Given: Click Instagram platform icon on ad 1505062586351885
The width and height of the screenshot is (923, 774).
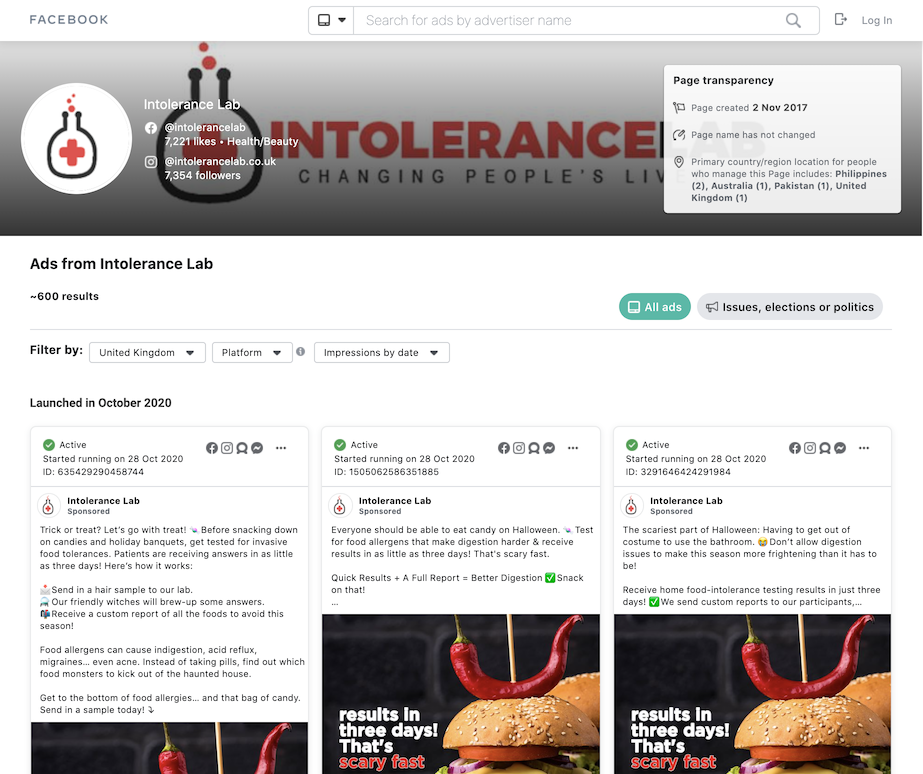Looking at the screenshot, I should coord(519,448).
